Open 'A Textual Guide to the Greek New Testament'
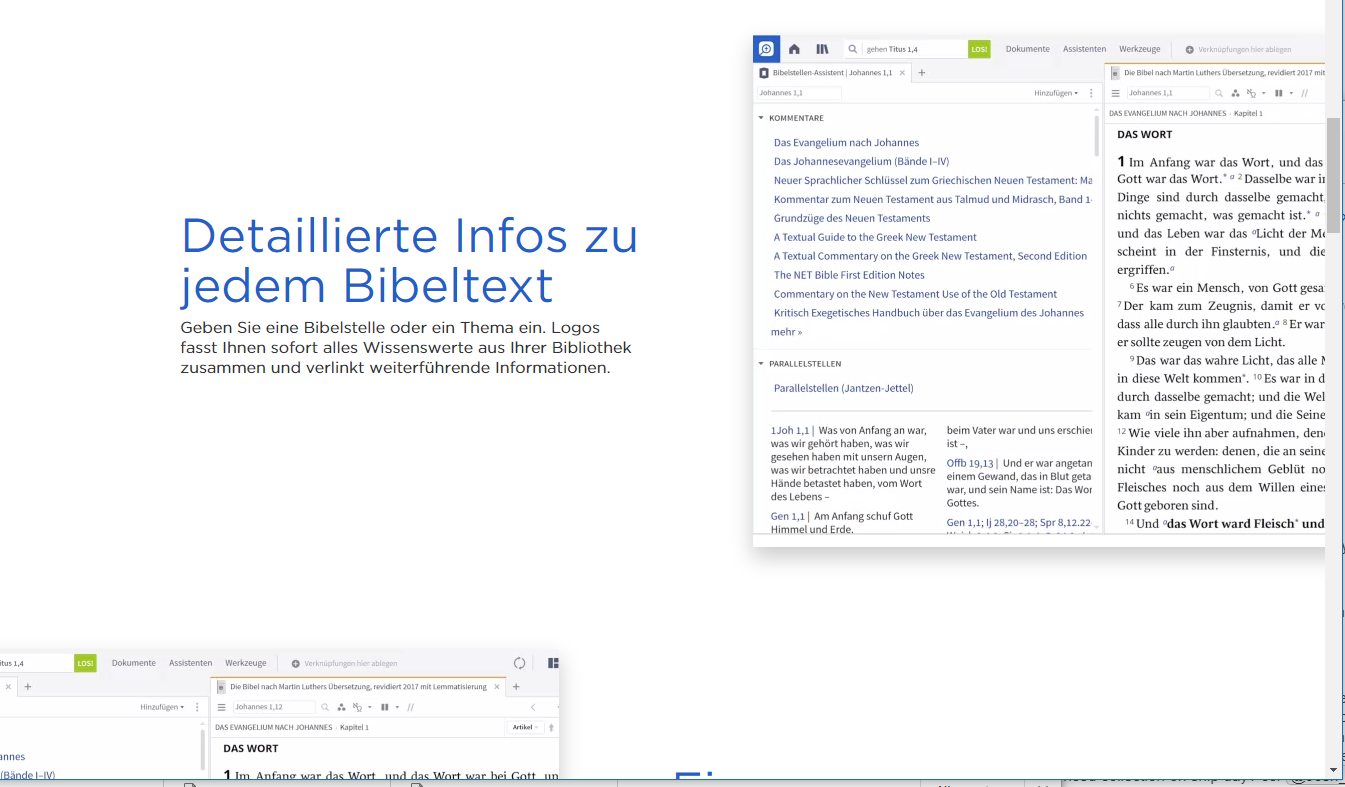 (x=875, y=238)
